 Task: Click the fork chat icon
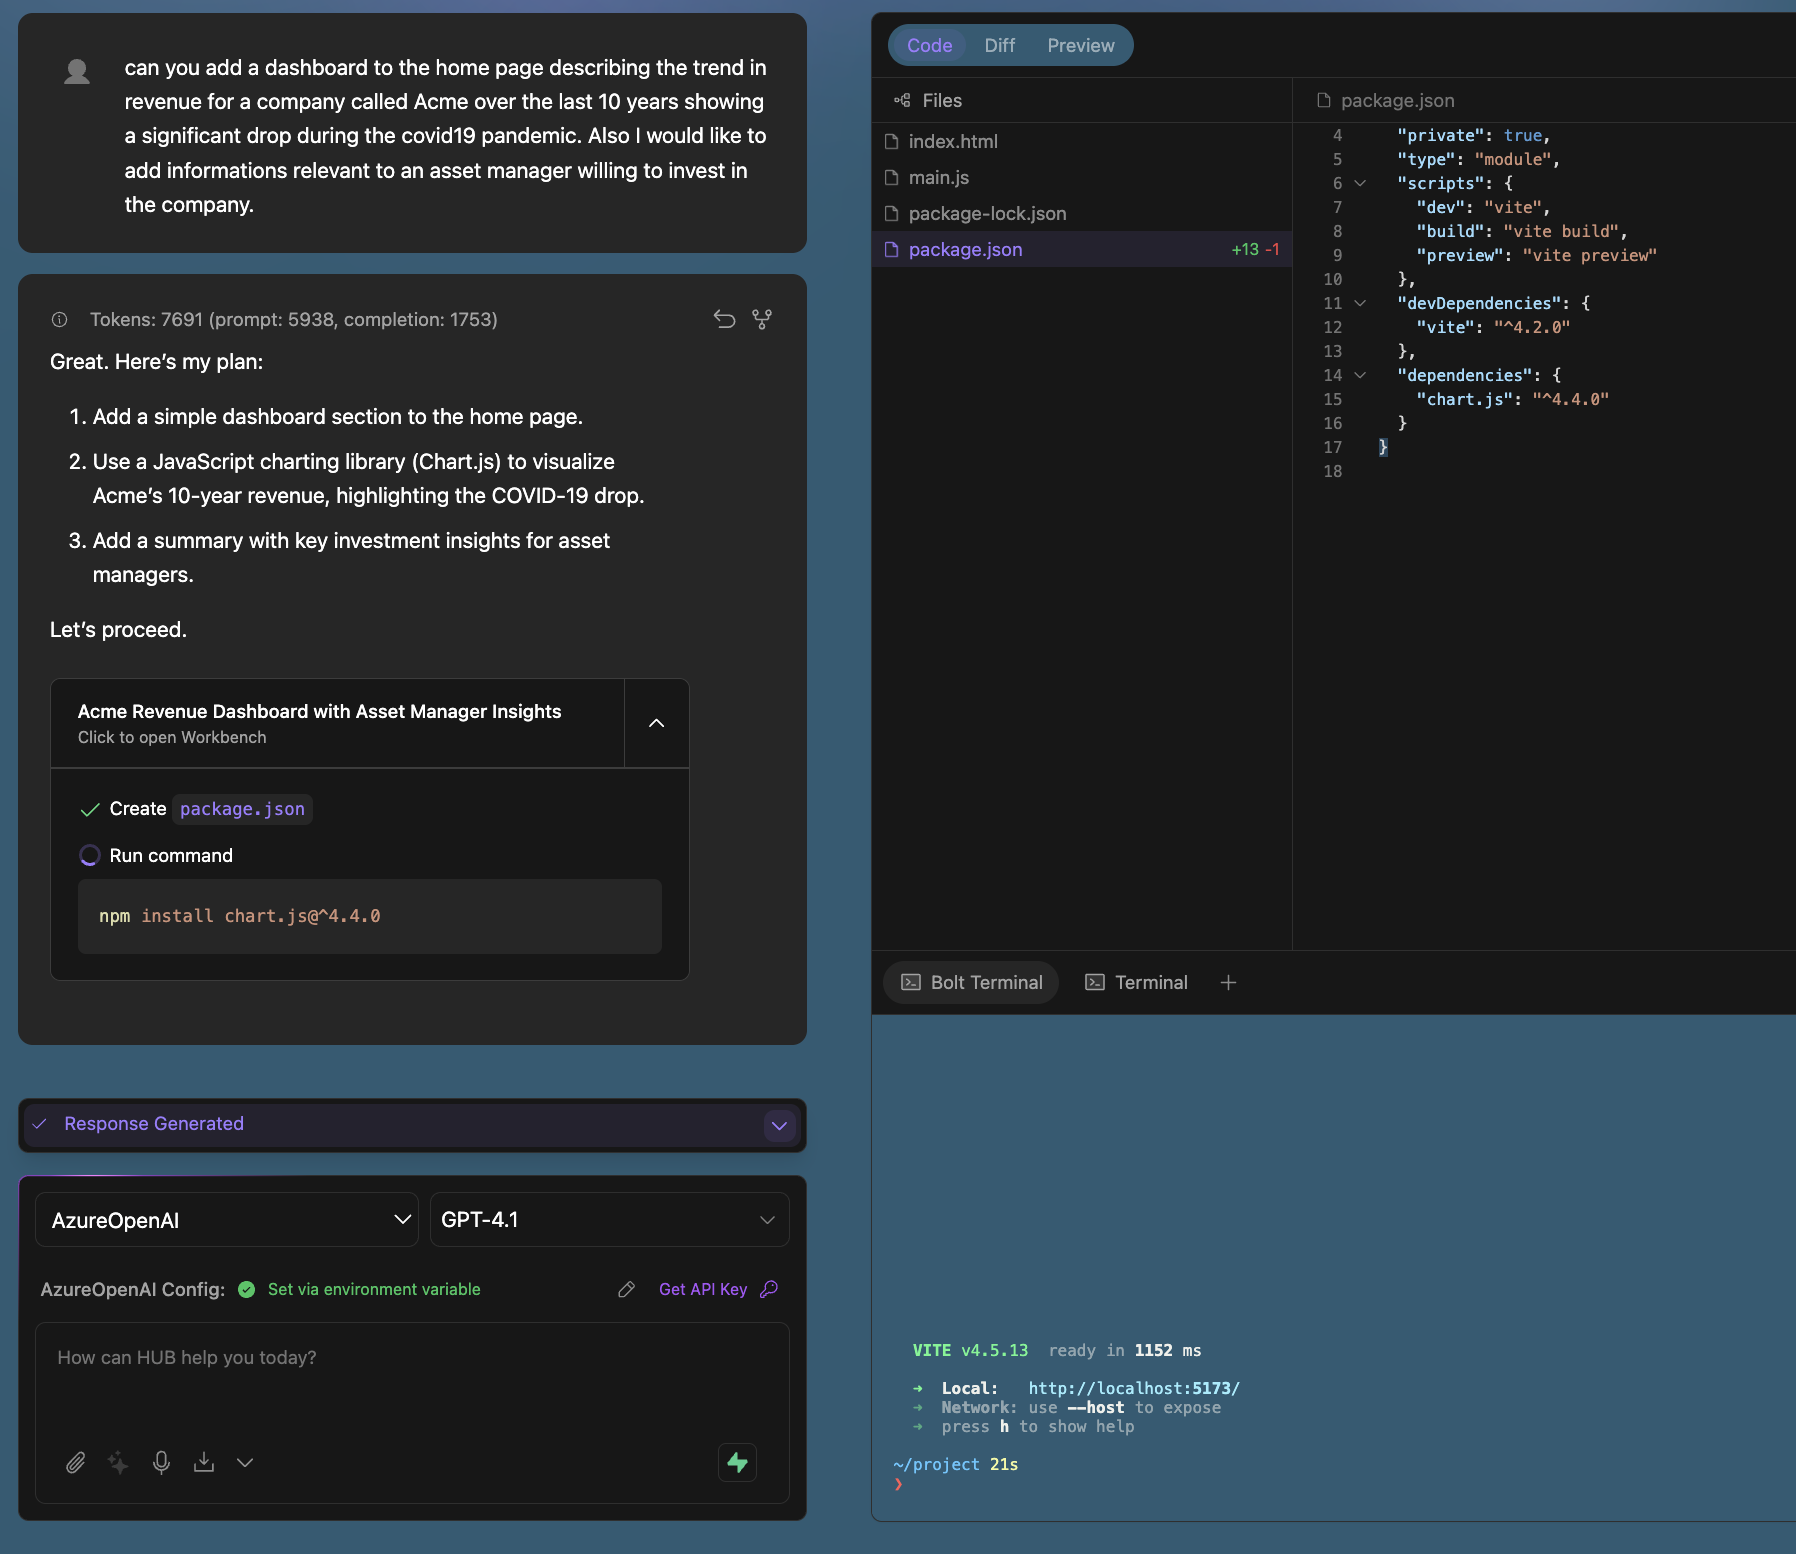coord(762,319)
